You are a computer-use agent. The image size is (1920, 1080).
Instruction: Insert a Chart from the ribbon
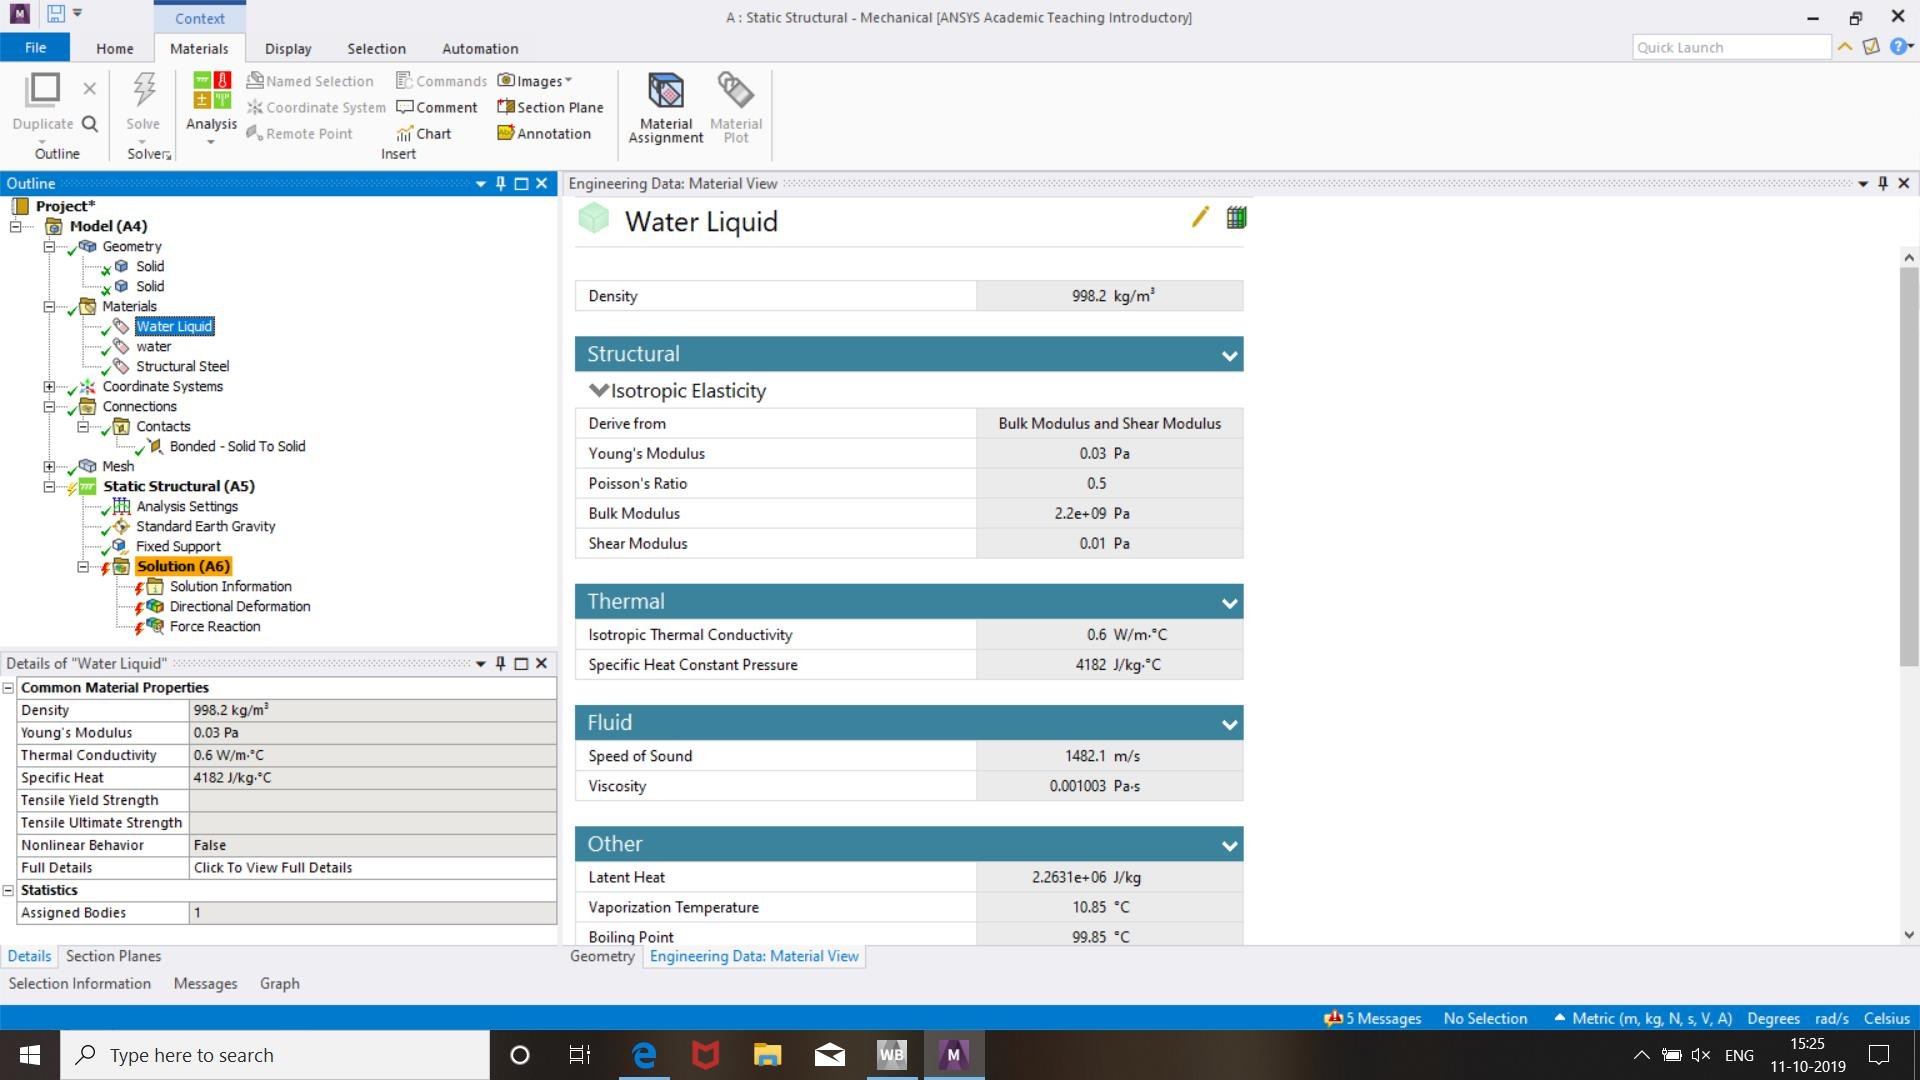point(424,133)
